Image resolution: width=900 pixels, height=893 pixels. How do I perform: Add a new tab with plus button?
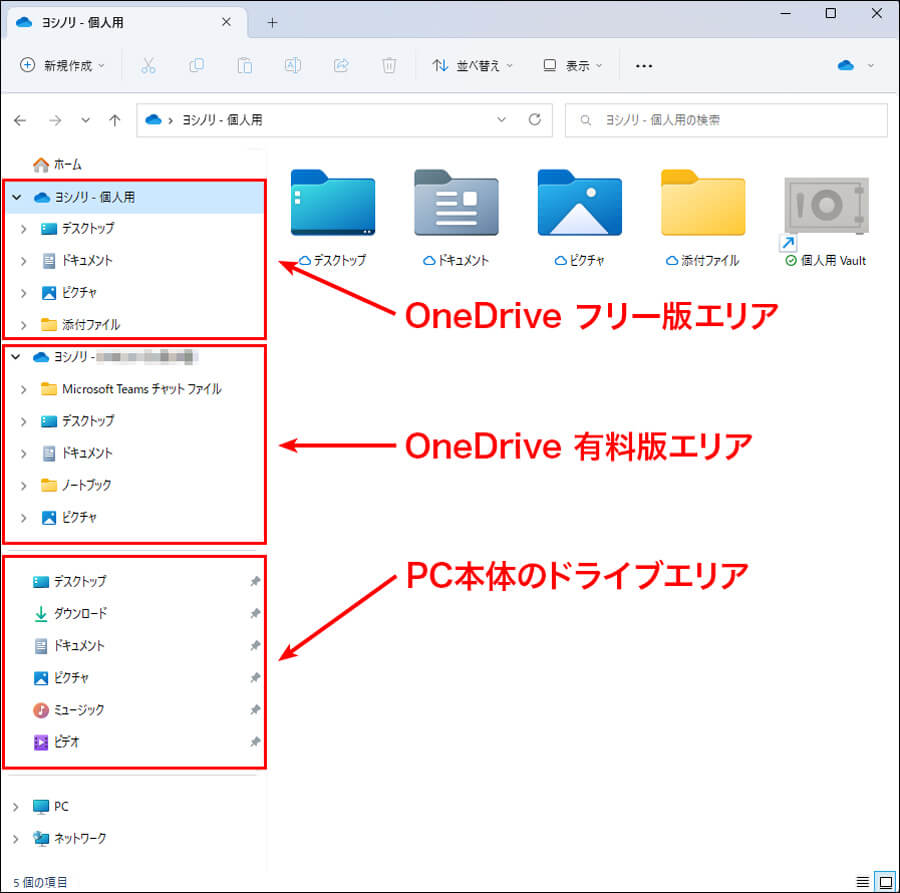[x=273, y=23]
